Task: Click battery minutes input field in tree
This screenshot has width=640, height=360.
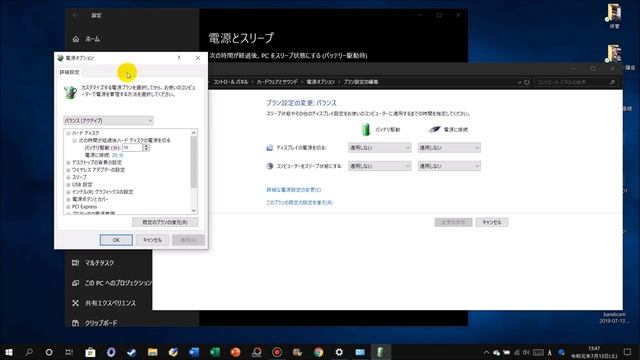Action: 132,147
